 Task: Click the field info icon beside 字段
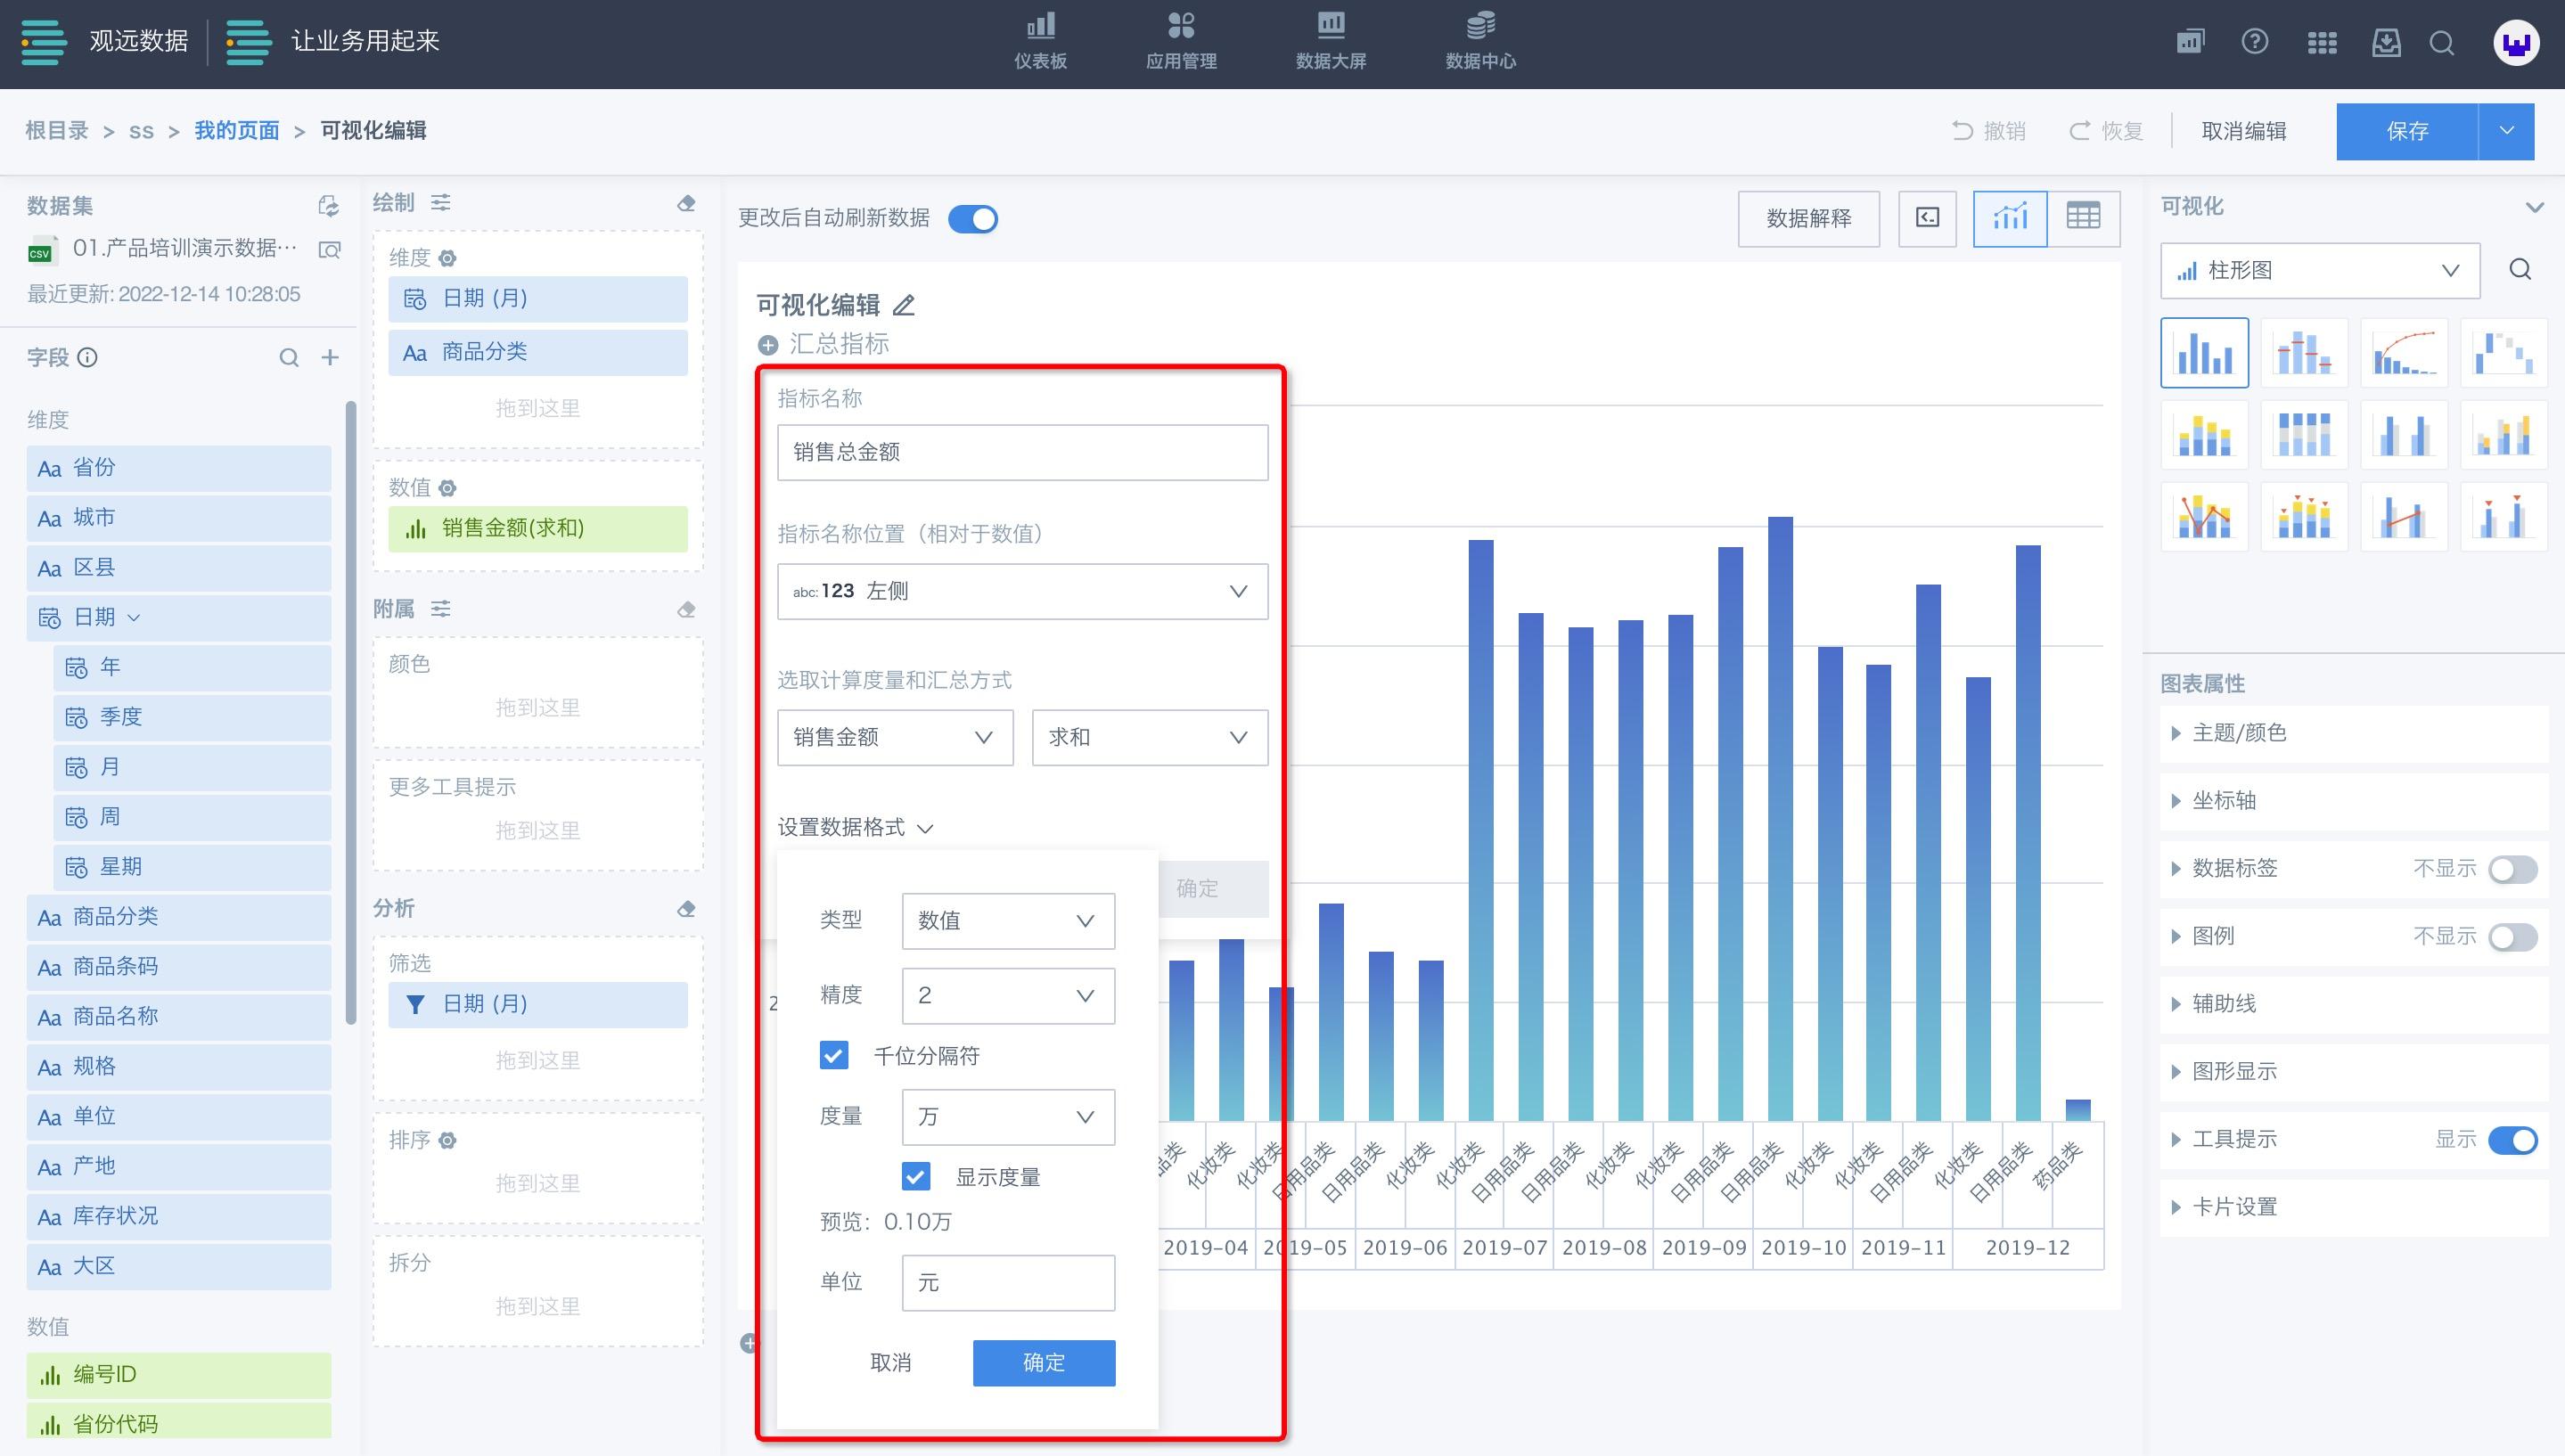coord(87,357)
